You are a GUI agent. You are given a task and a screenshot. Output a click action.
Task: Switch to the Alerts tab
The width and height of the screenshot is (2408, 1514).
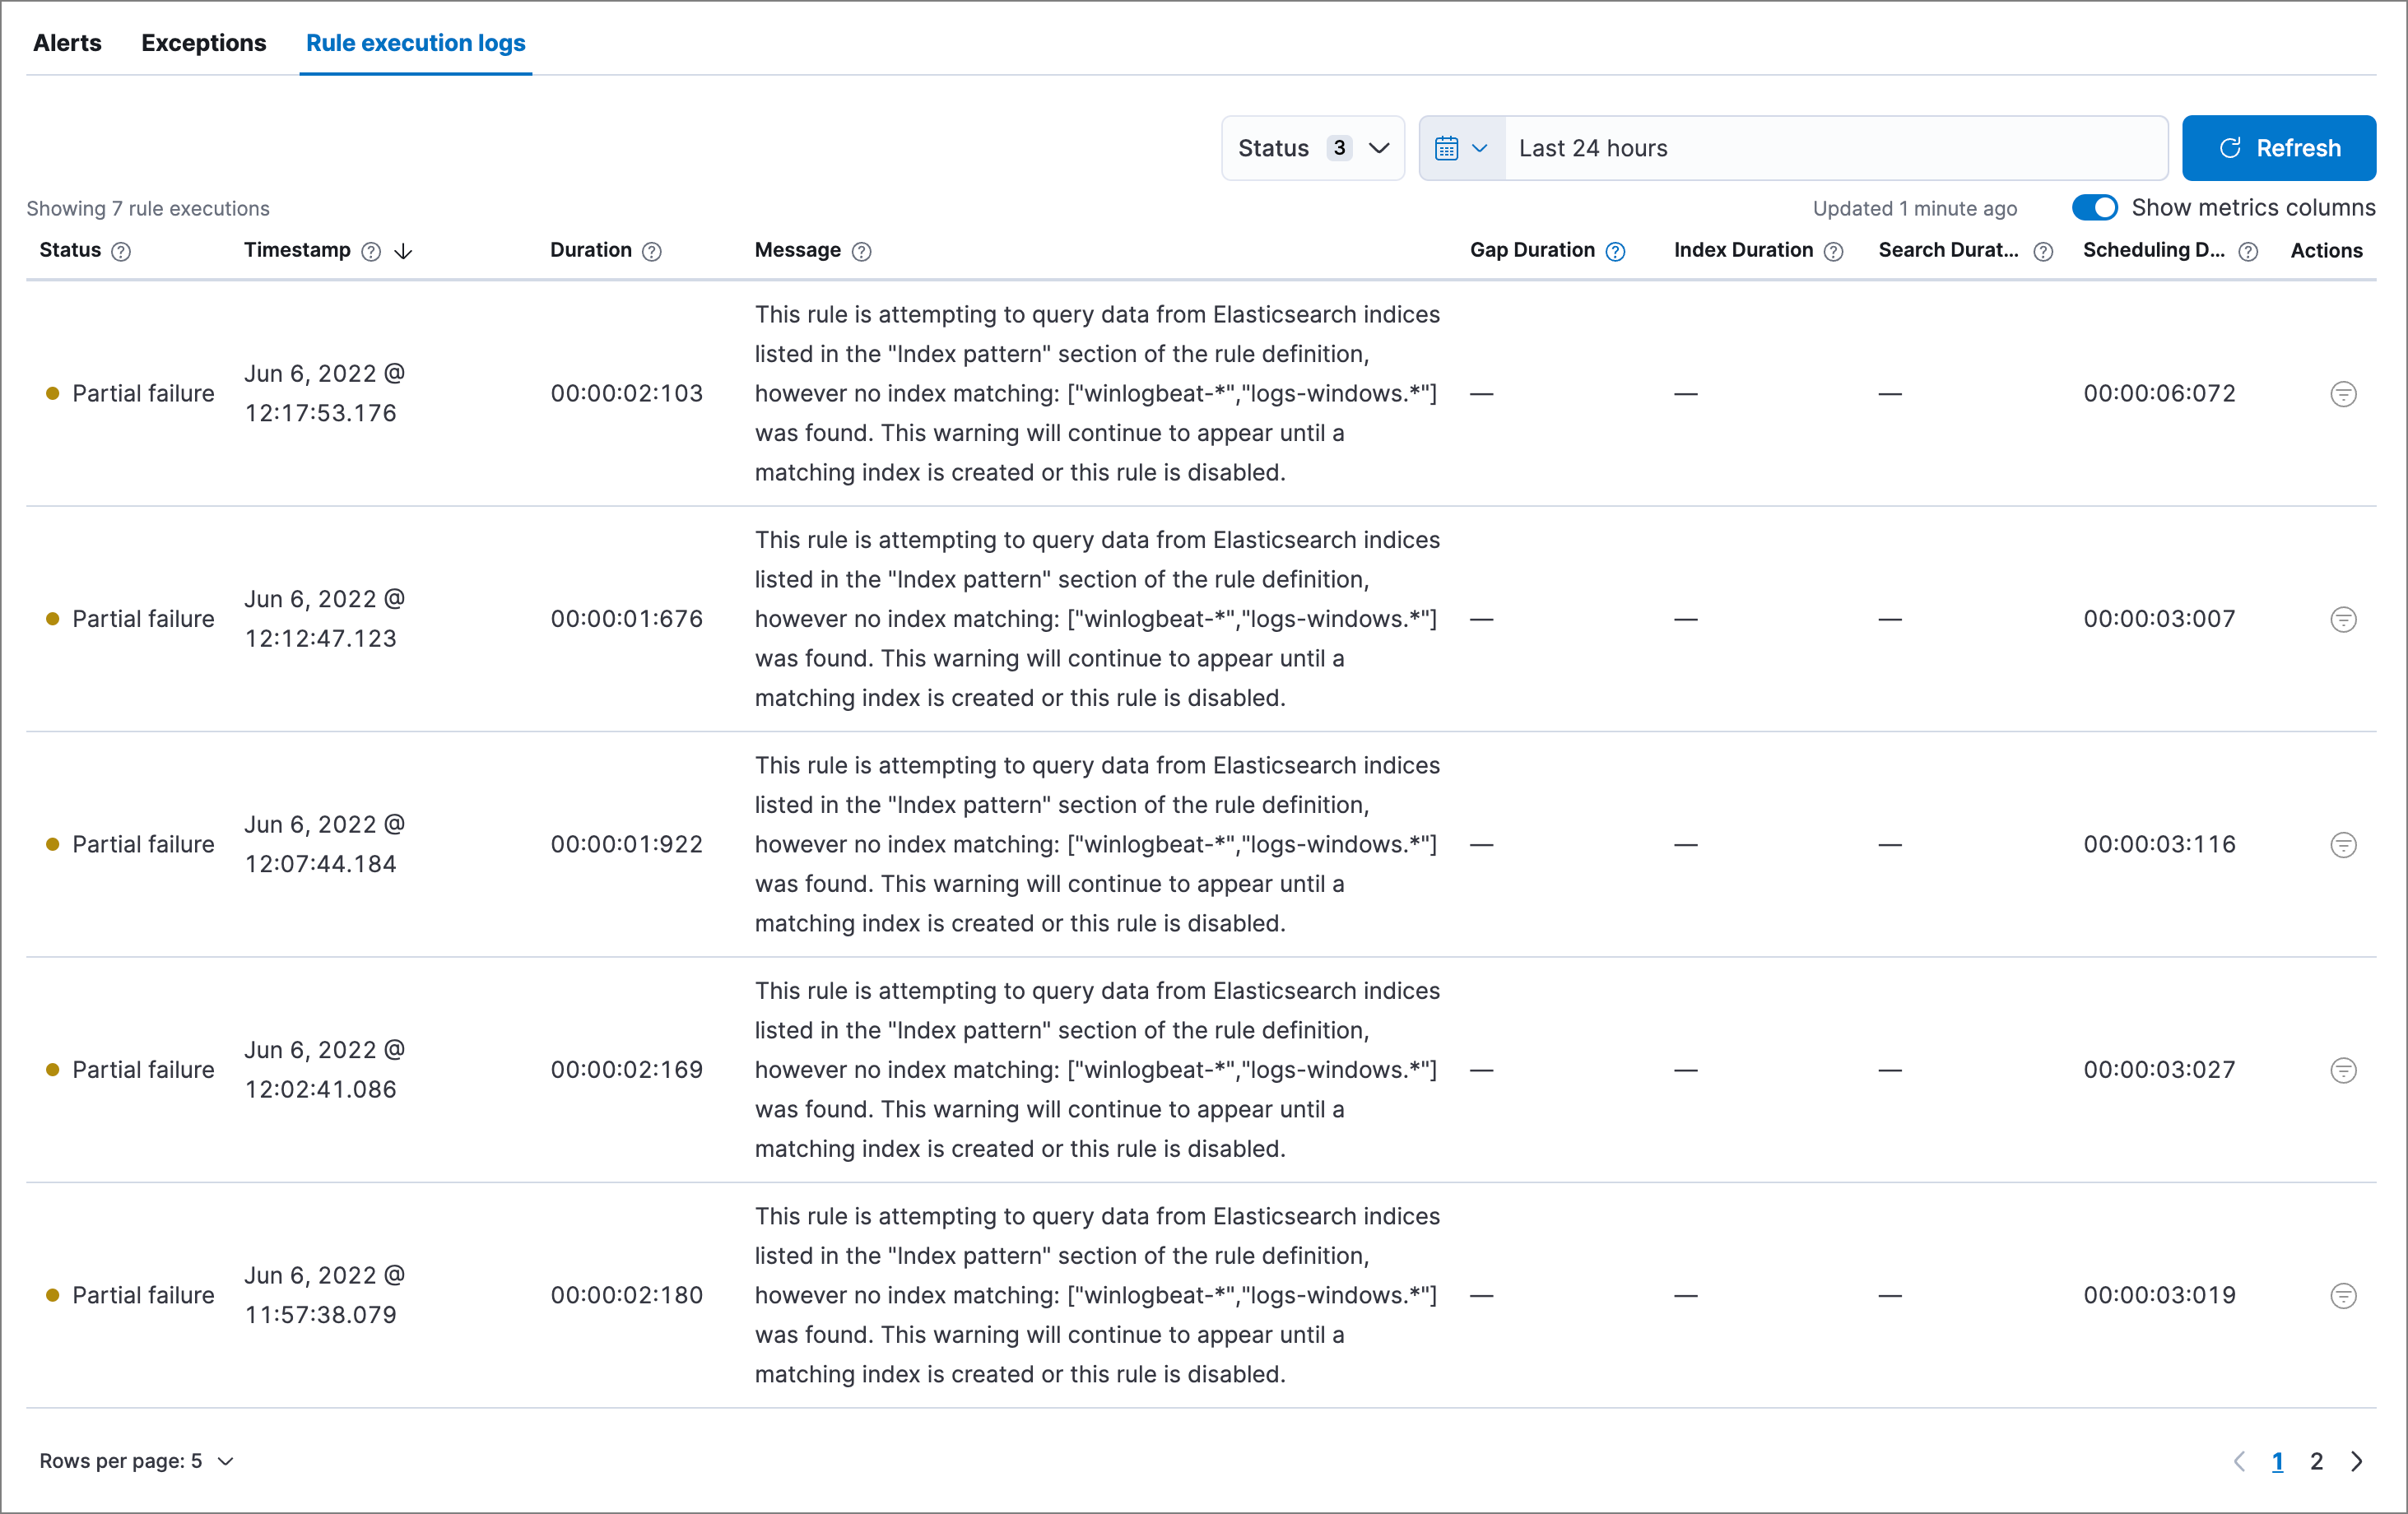click(67, 43)
